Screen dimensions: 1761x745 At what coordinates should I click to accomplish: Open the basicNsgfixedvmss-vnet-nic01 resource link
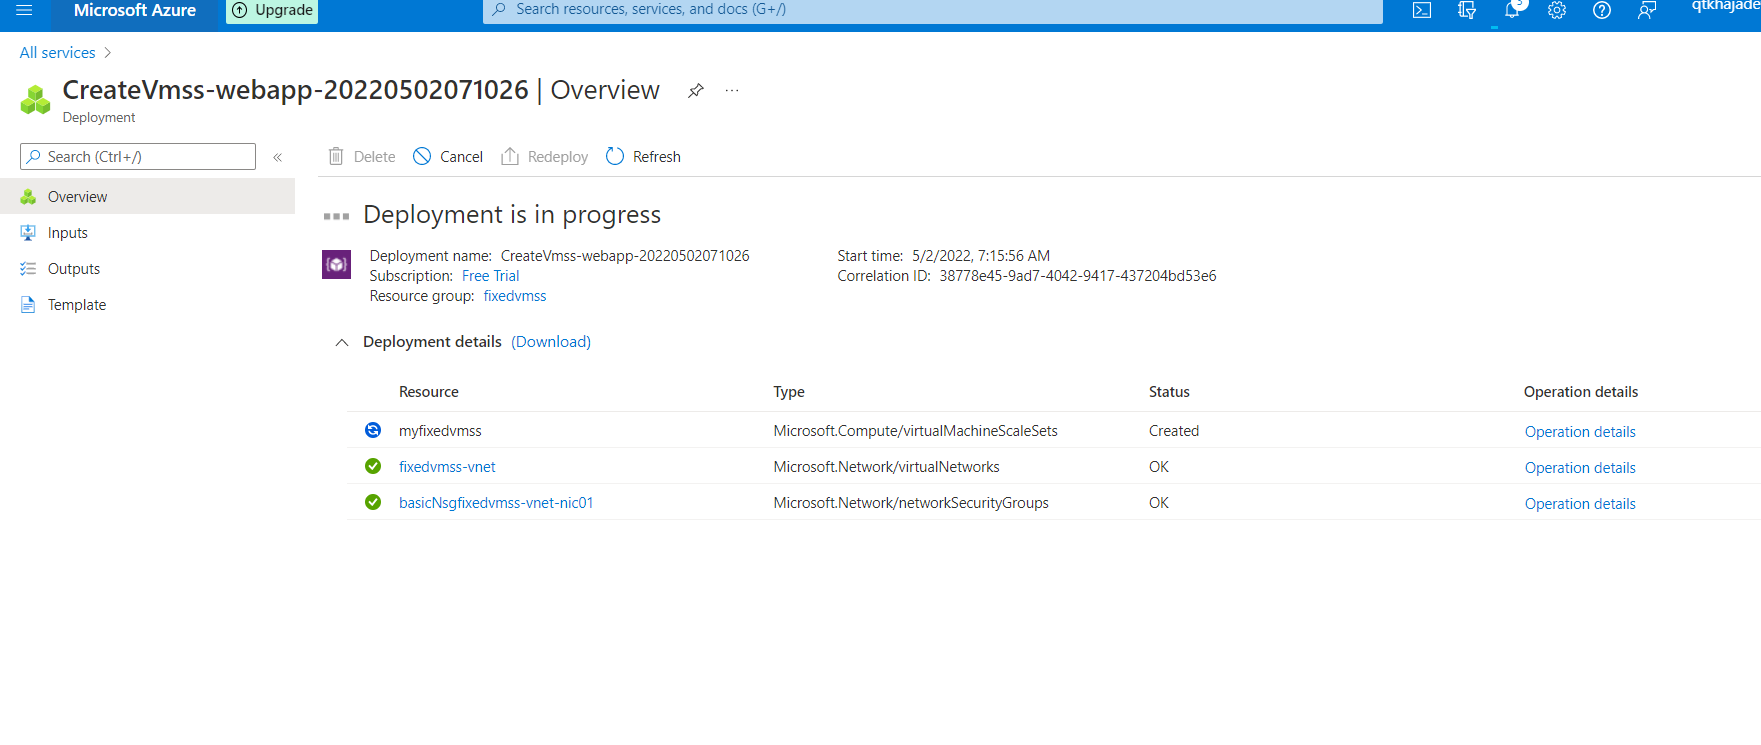[496, 503]
